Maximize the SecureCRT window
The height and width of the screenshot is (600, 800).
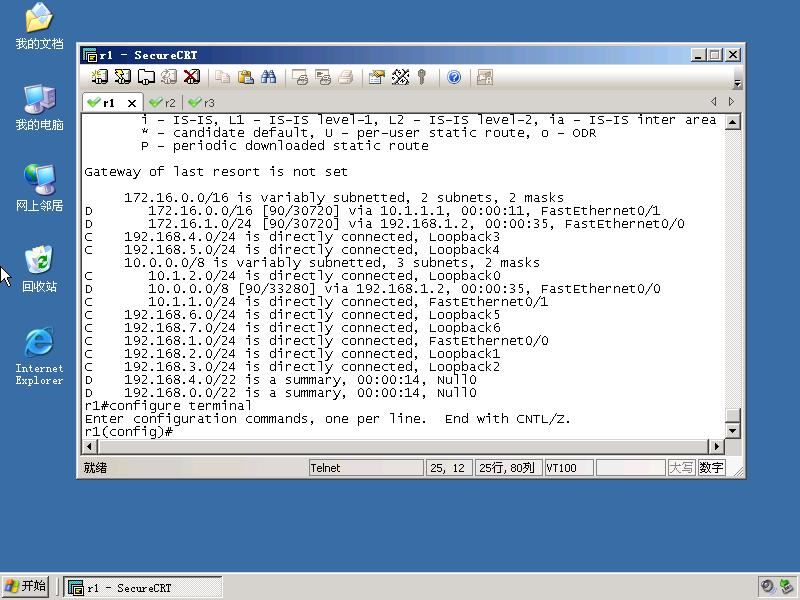click(x=715, y=55)
